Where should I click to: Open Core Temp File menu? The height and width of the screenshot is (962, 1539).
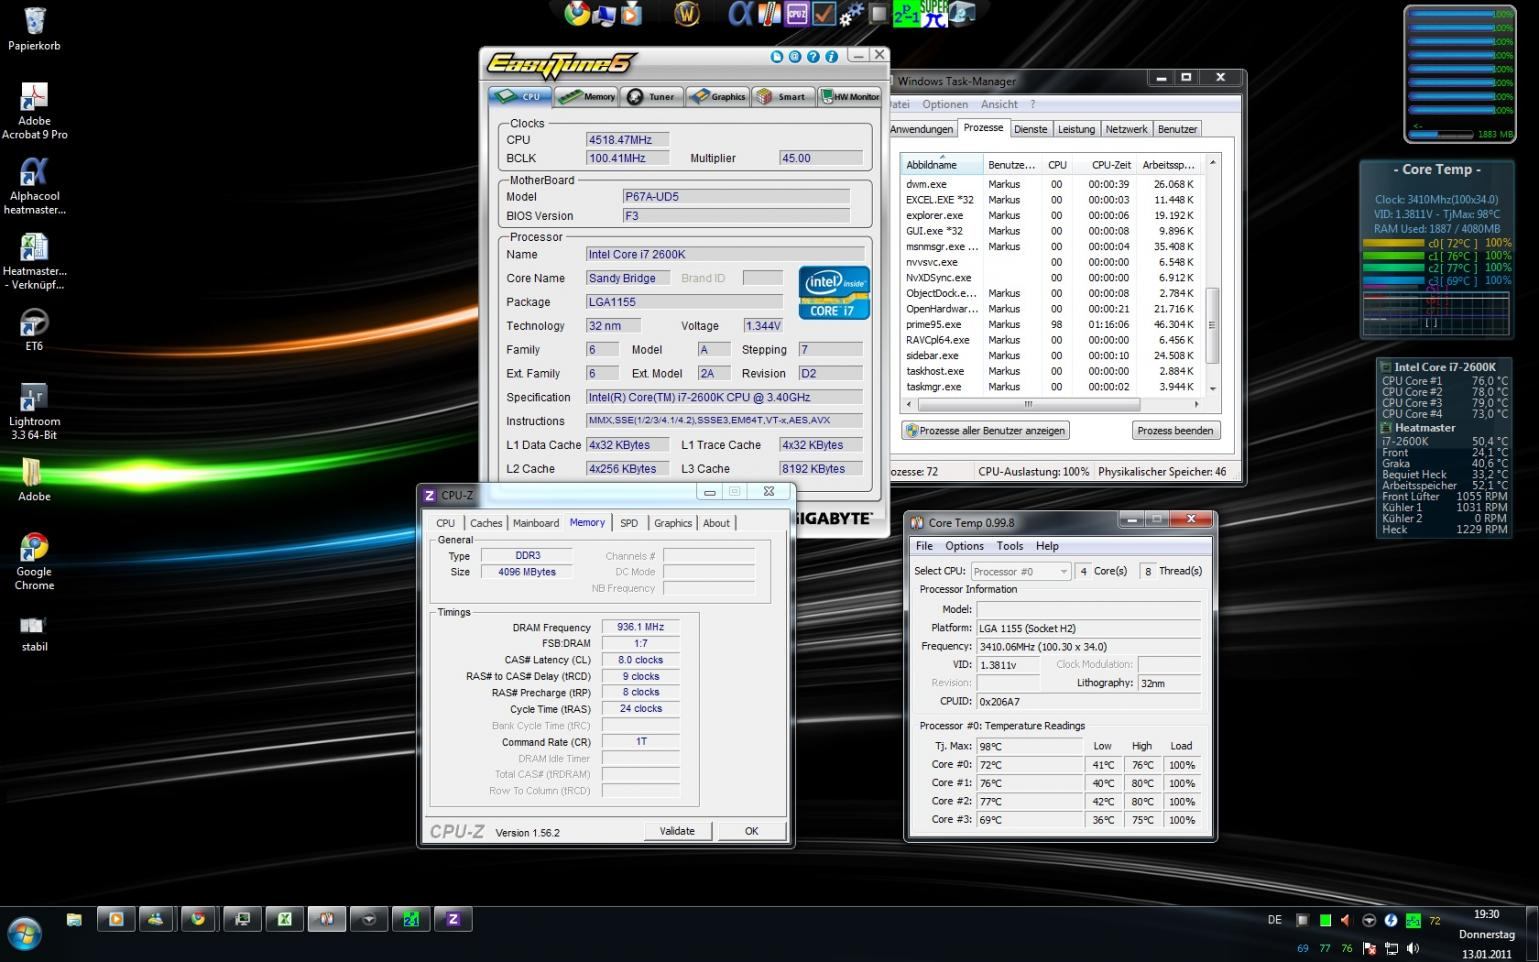pos(924,546)
